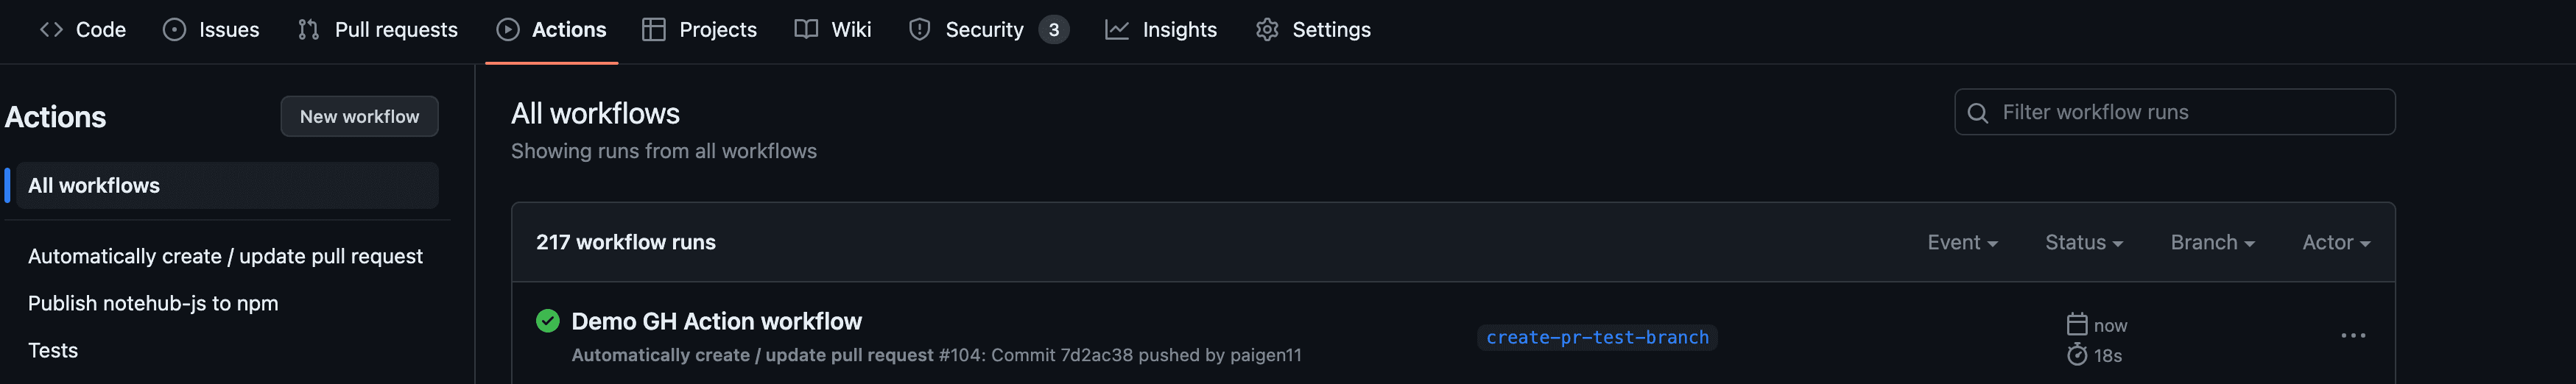Click the Insights graph icon

point(1116,30)
